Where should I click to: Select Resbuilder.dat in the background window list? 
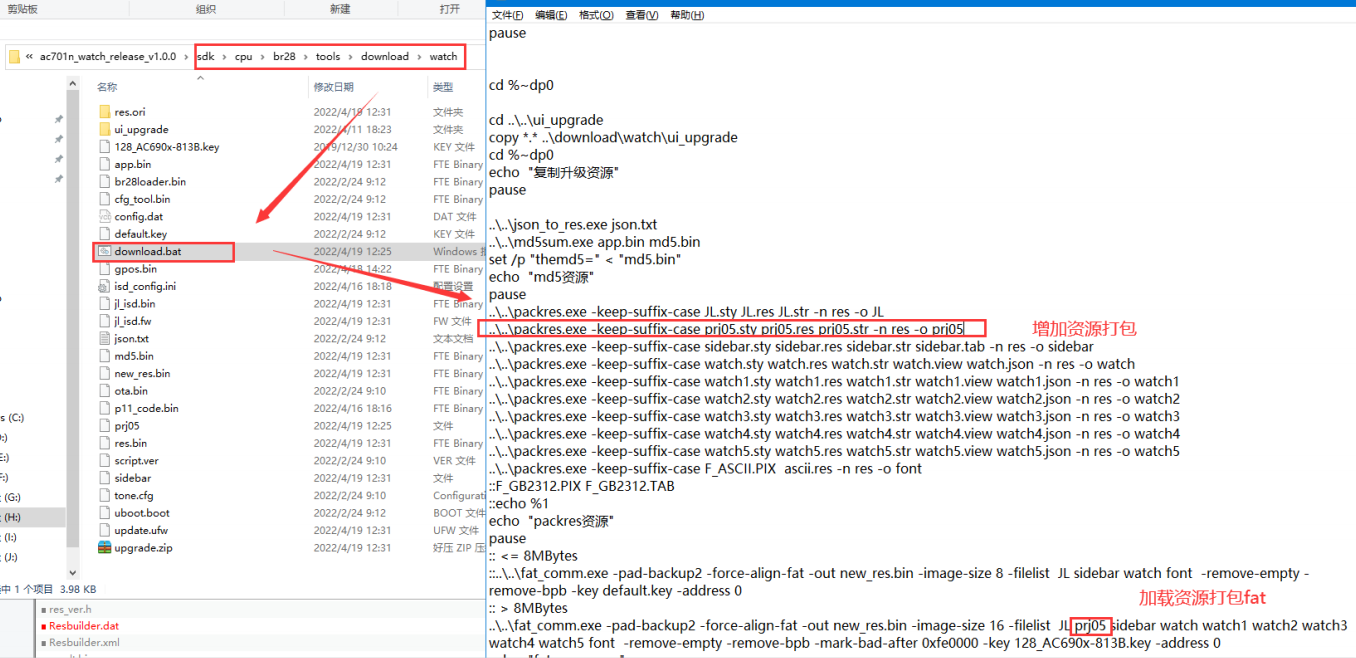84,626
